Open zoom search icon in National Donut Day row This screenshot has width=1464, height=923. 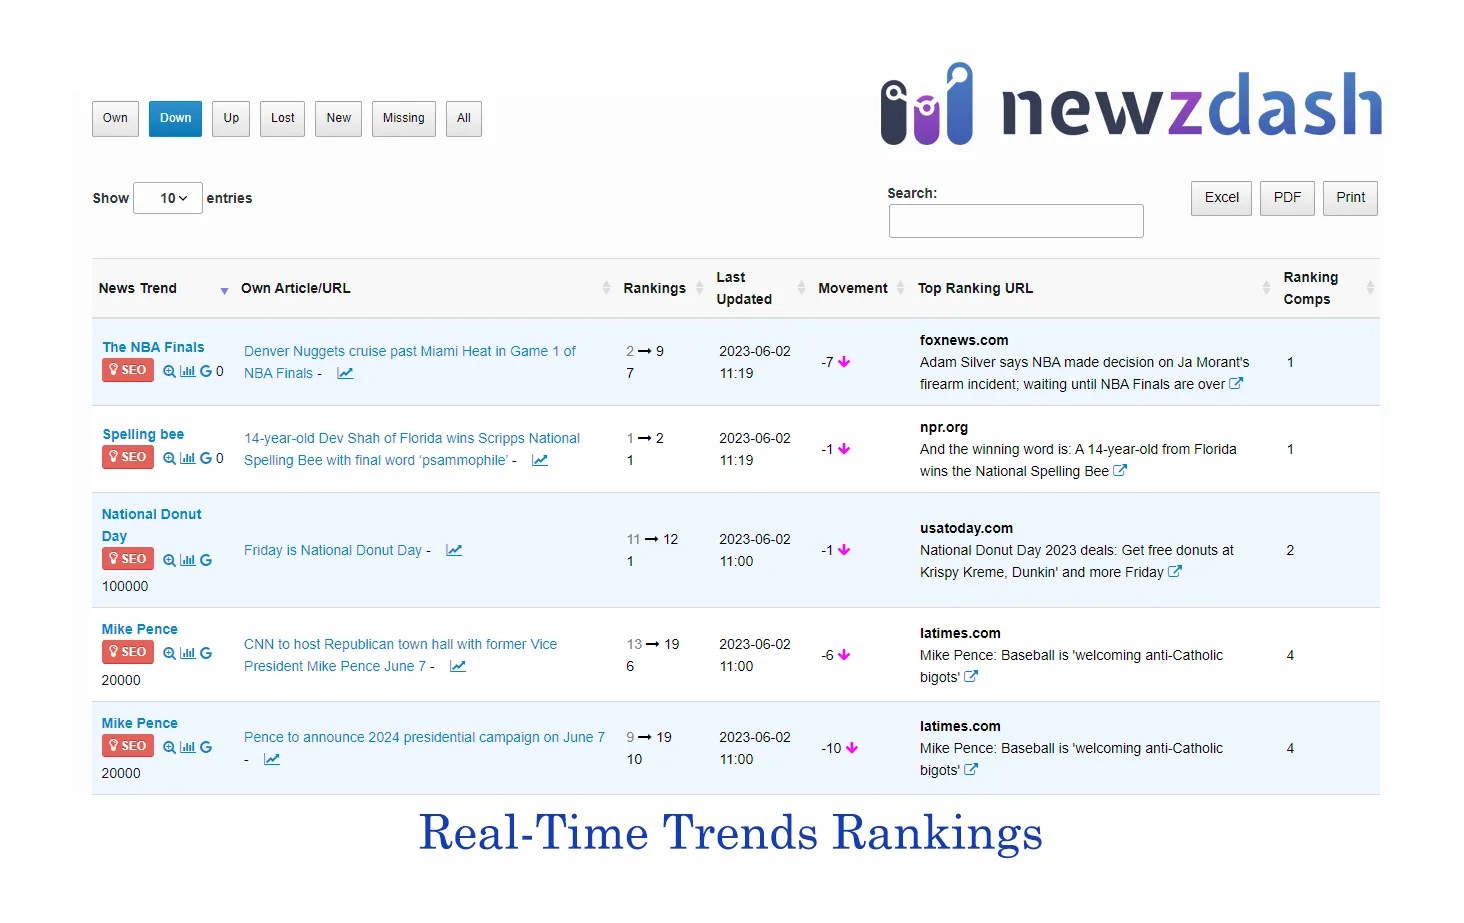[x=169, y=560]
